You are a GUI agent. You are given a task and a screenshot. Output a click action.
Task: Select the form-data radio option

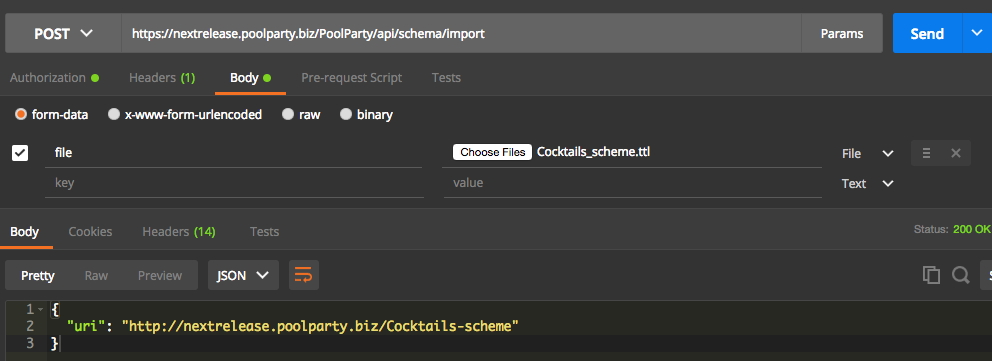(x=51, y=115)
